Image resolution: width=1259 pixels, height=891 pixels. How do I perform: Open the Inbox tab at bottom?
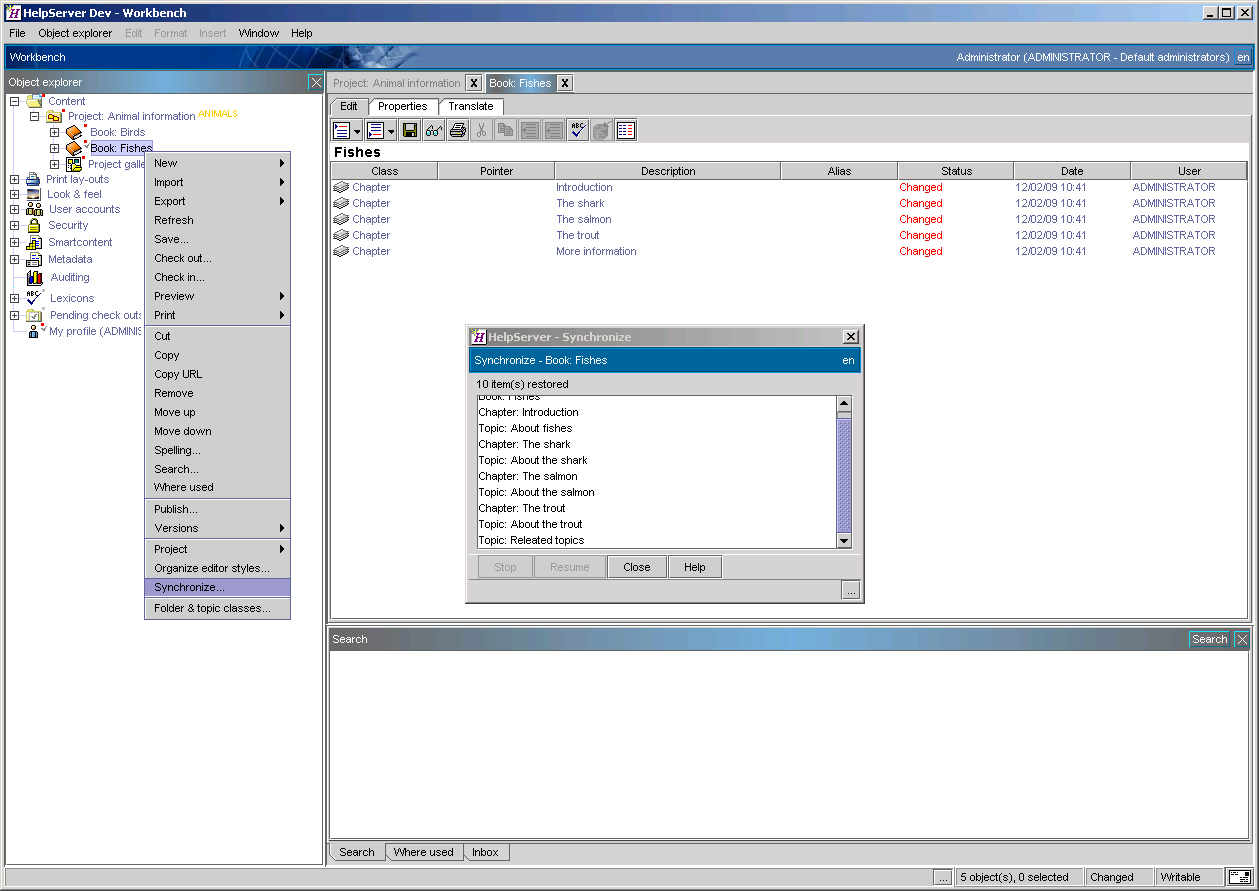[x=486, y=852]
